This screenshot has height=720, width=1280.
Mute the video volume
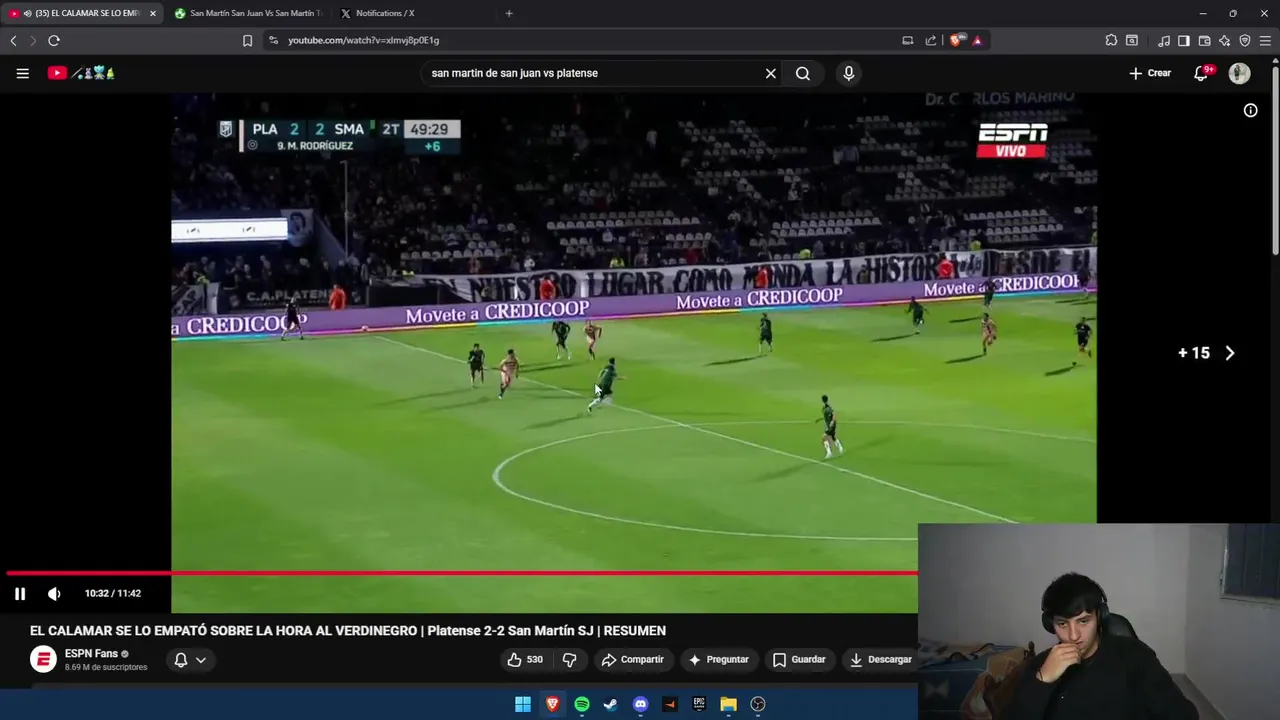(54, 593)
